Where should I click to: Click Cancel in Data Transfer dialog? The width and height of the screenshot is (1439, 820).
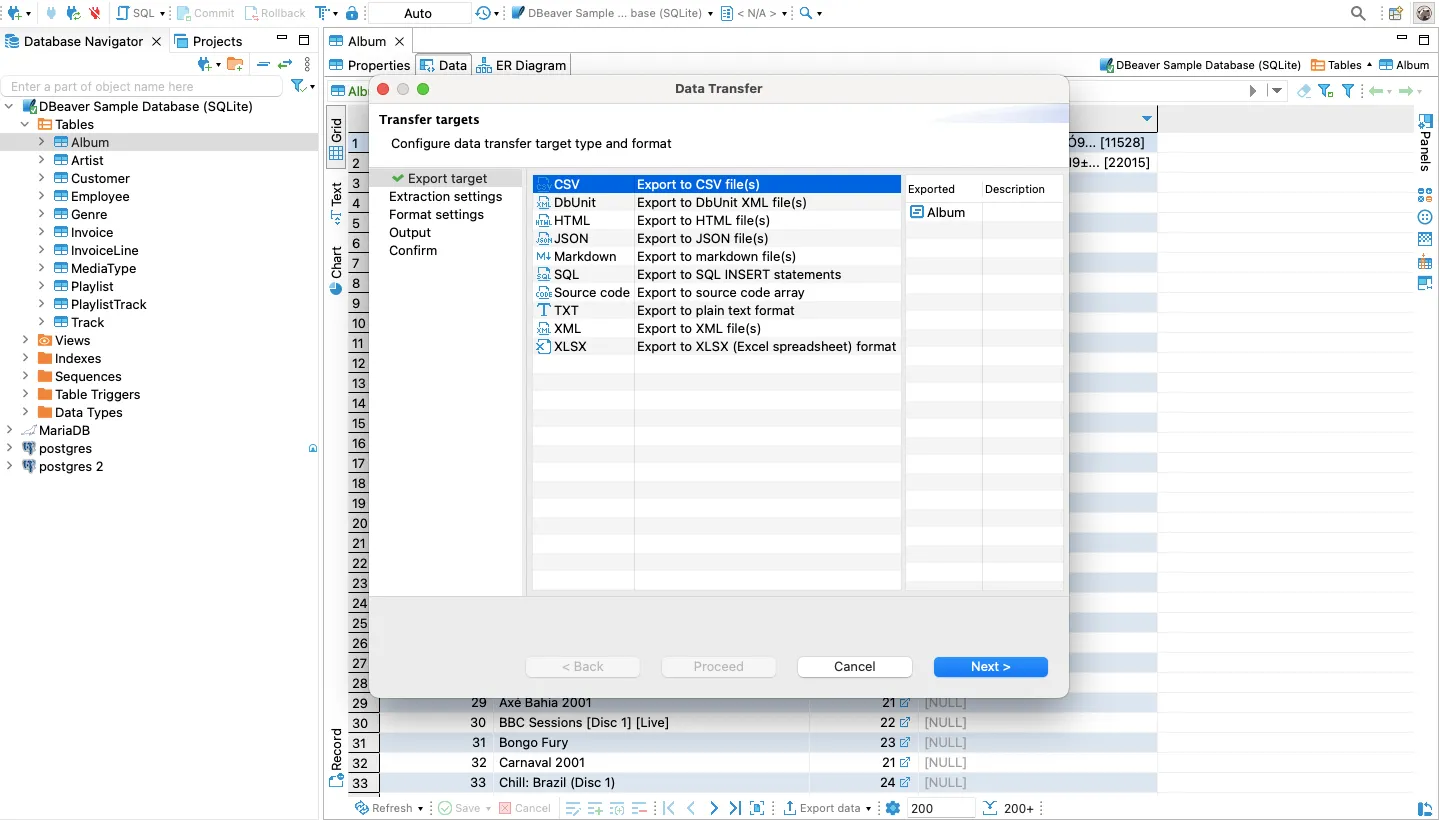click(854, 666)
